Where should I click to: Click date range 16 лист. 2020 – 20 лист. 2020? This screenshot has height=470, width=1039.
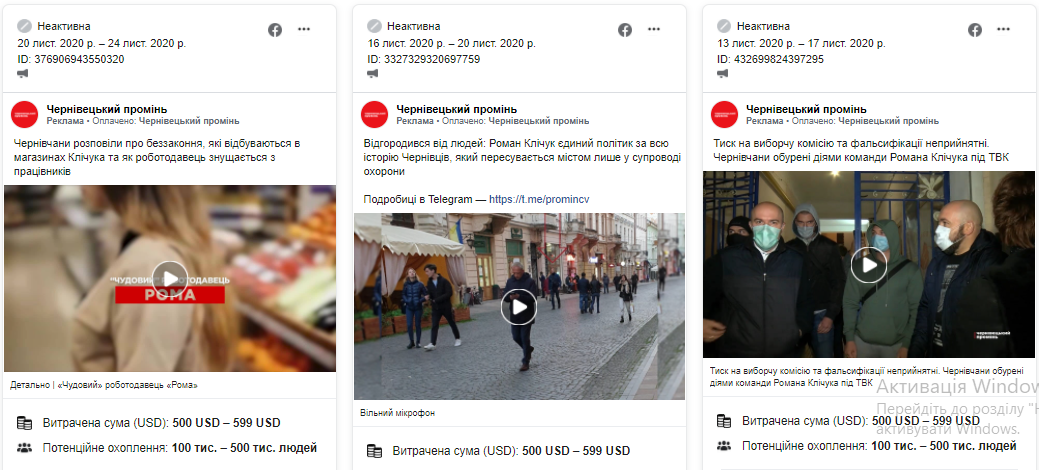coord(451,43)
